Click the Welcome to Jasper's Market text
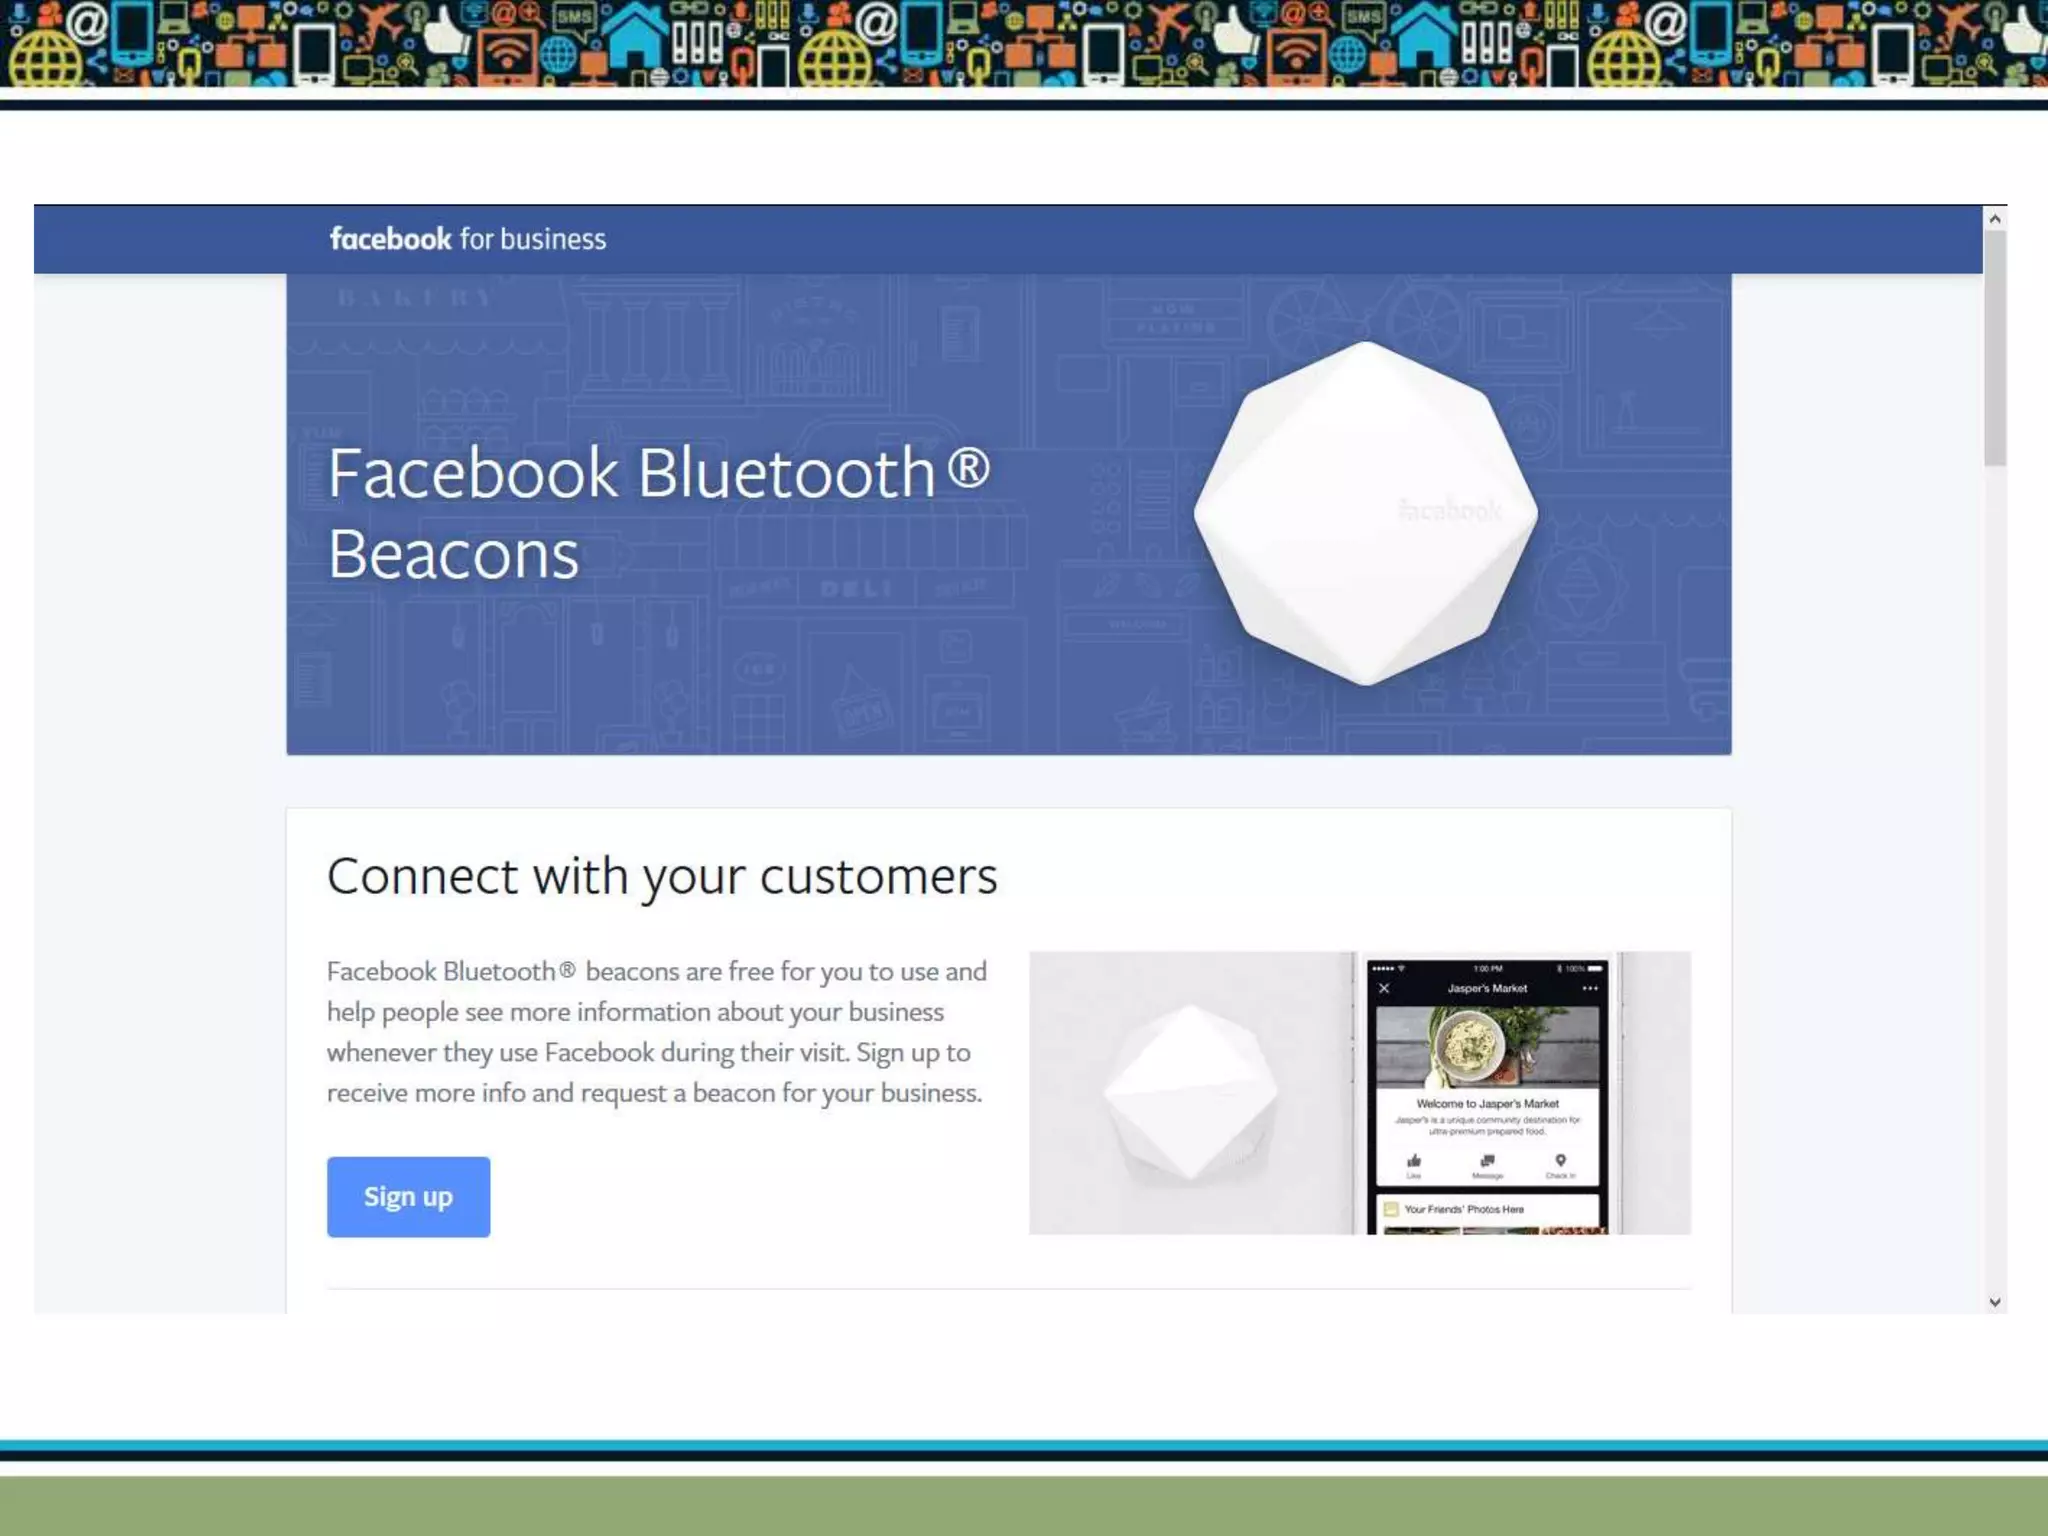Screen dimensions: 2048x1536 pos(1487,1104)
